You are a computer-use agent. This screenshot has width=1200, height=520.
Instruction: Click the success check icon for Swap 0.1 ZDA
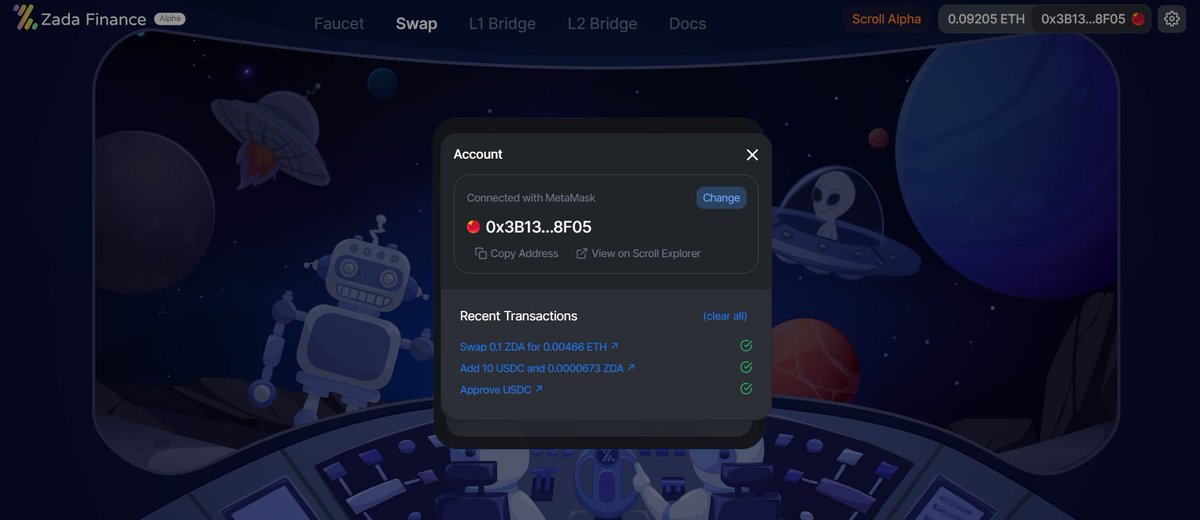(746, 346)
